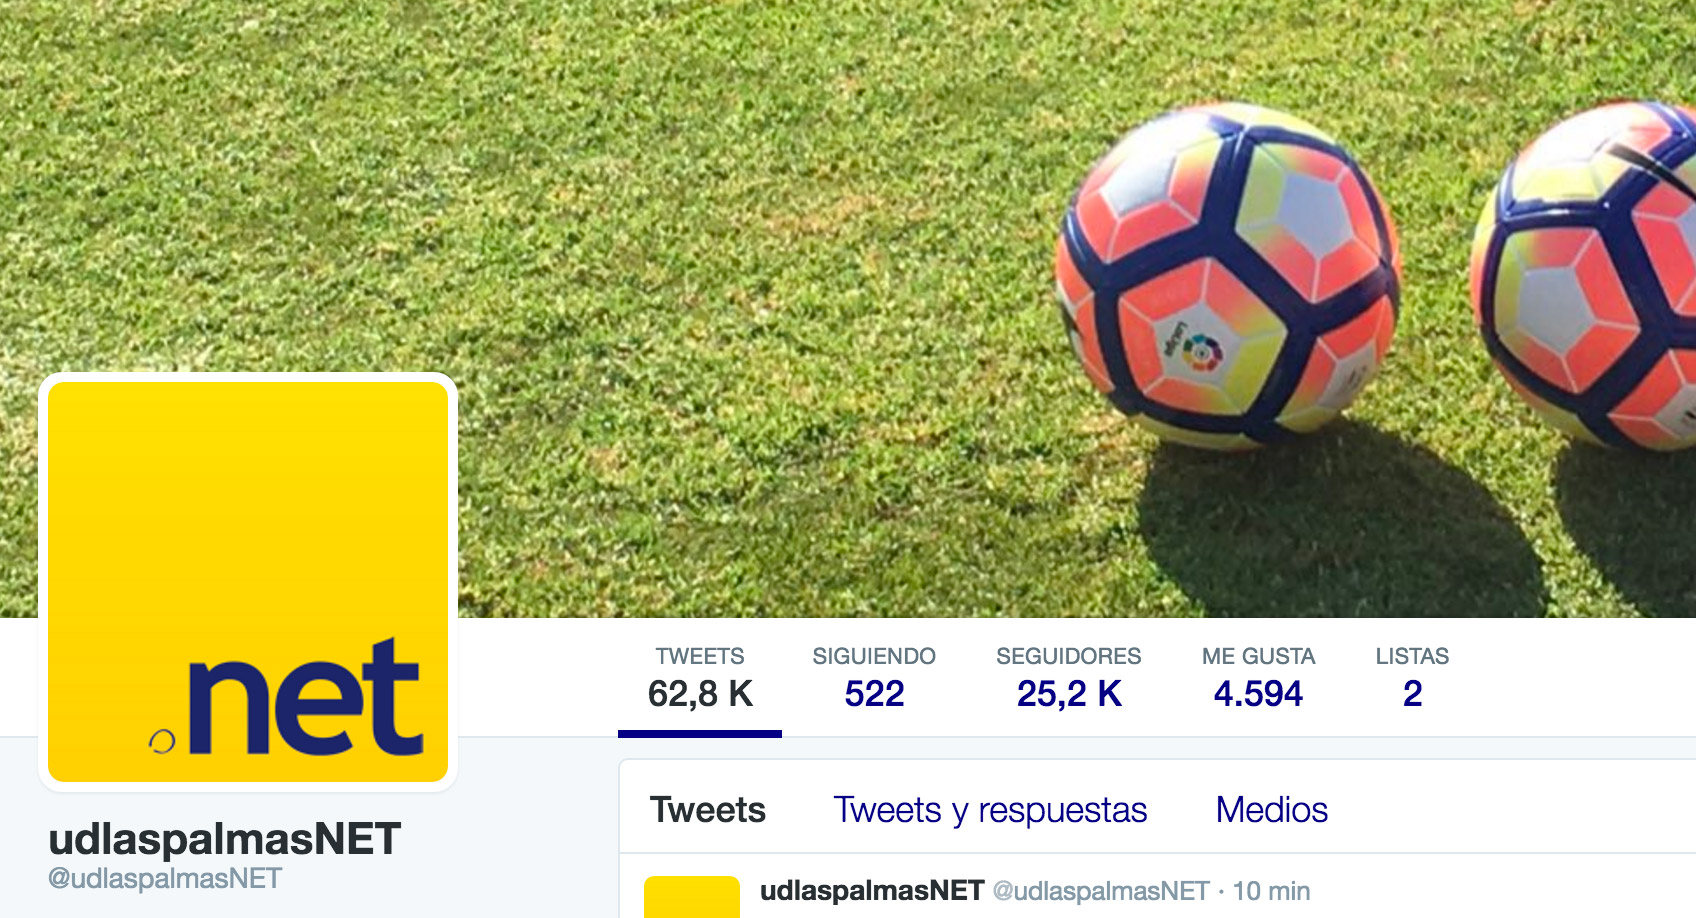1696x918 pixels.
Task: Open the yellow .net profile avatar
Action: point(248,582)
